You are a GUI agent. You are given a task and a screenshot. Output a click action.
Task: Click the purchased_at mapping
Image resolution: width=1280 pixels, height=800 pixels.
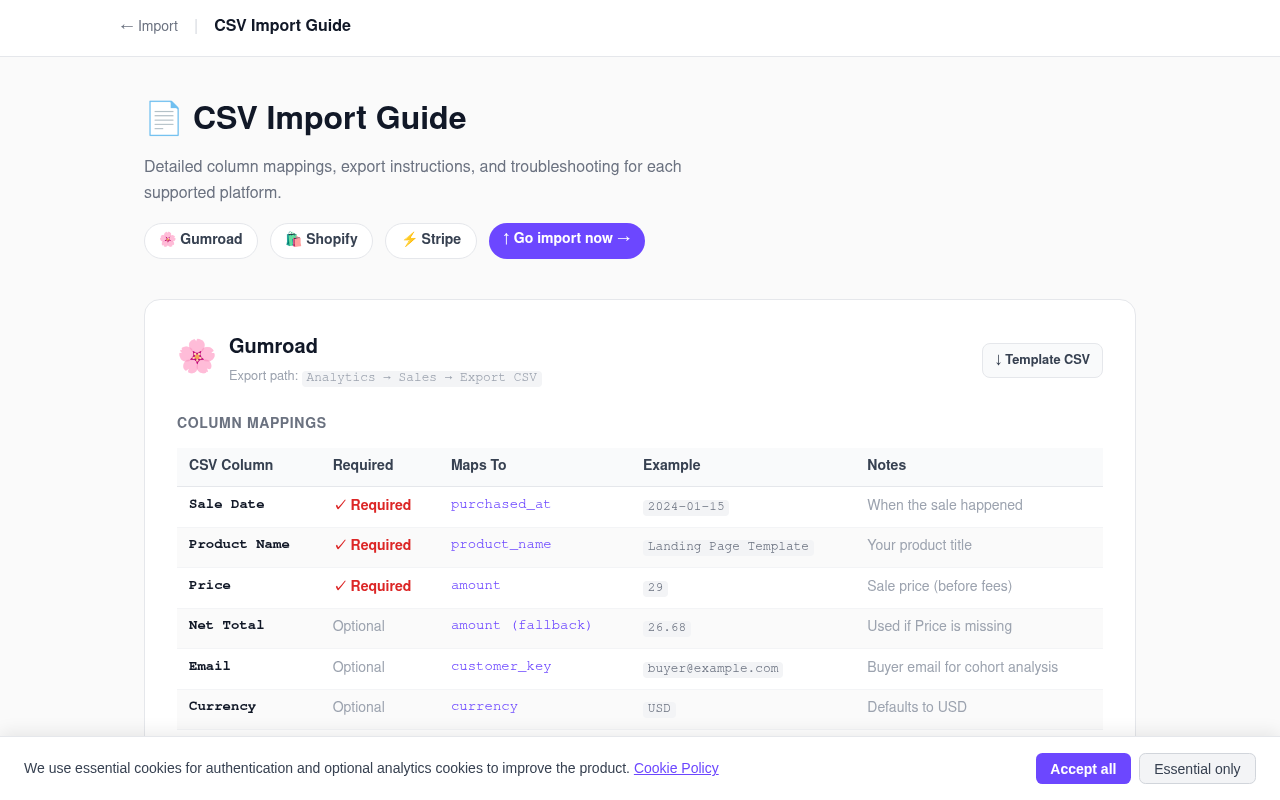pyautogui.click(x=501, y=505)
